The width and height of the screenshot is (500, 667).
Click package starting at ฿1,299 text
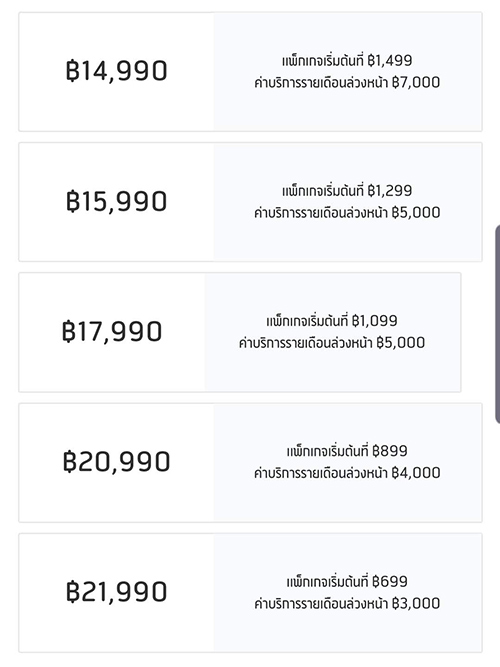tap(347, 191)
